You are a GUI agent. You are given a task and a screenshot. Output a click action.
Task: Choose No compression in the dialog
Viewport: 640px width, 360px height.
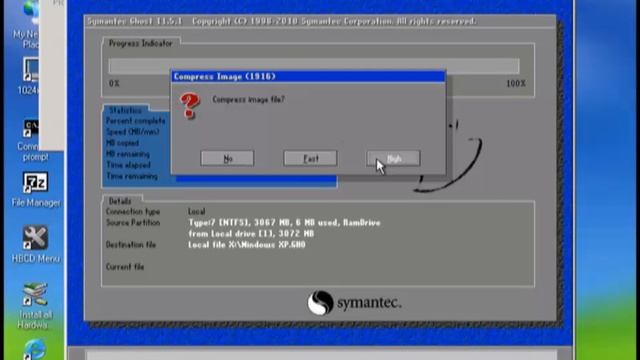pos(227,158)
